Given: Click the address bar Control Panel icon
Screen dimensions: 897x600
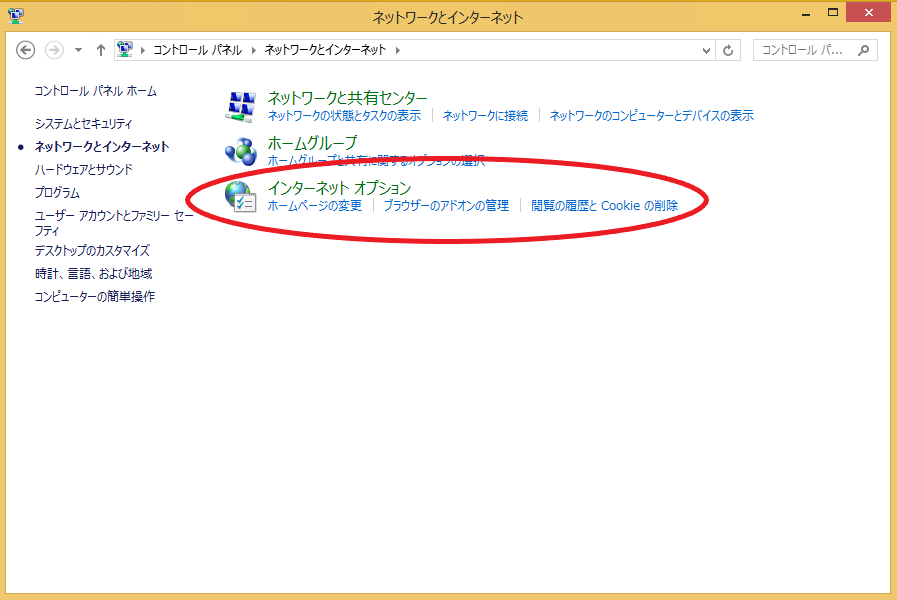Looking at the screenshot, I should click(x=125, y=50).
